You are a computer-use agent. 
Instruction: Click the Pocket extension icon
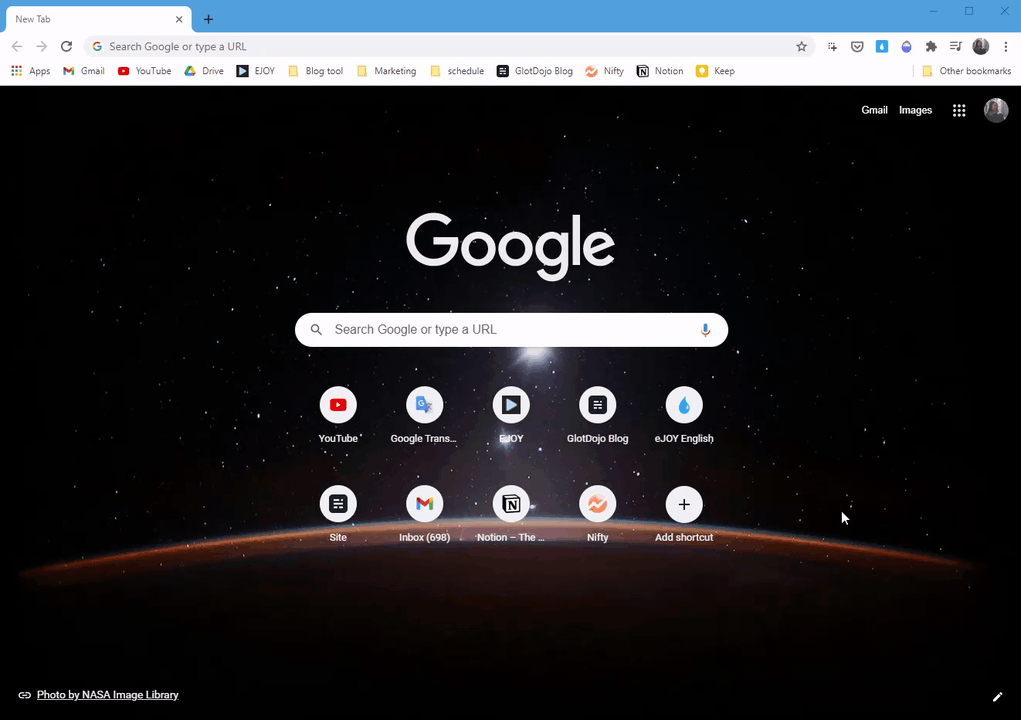point(857,46)
